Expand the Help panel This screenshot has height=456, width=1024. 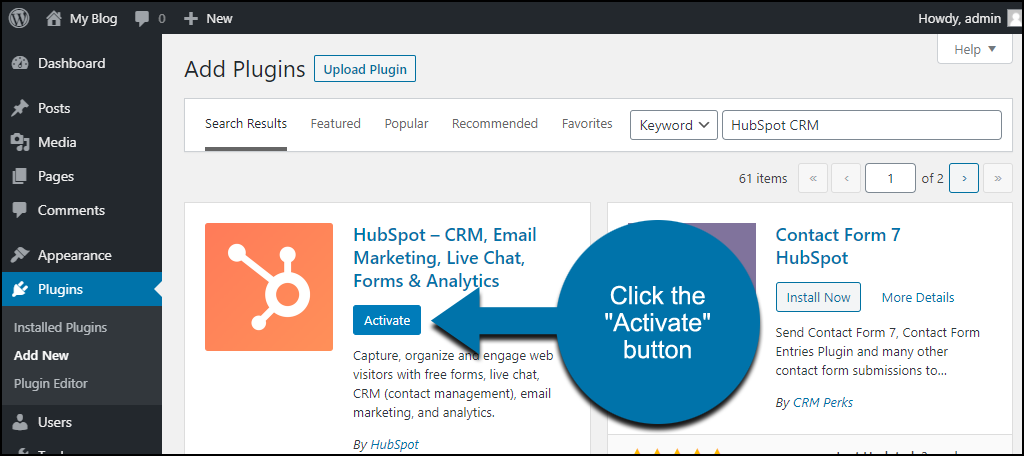(x=974, y=49)
